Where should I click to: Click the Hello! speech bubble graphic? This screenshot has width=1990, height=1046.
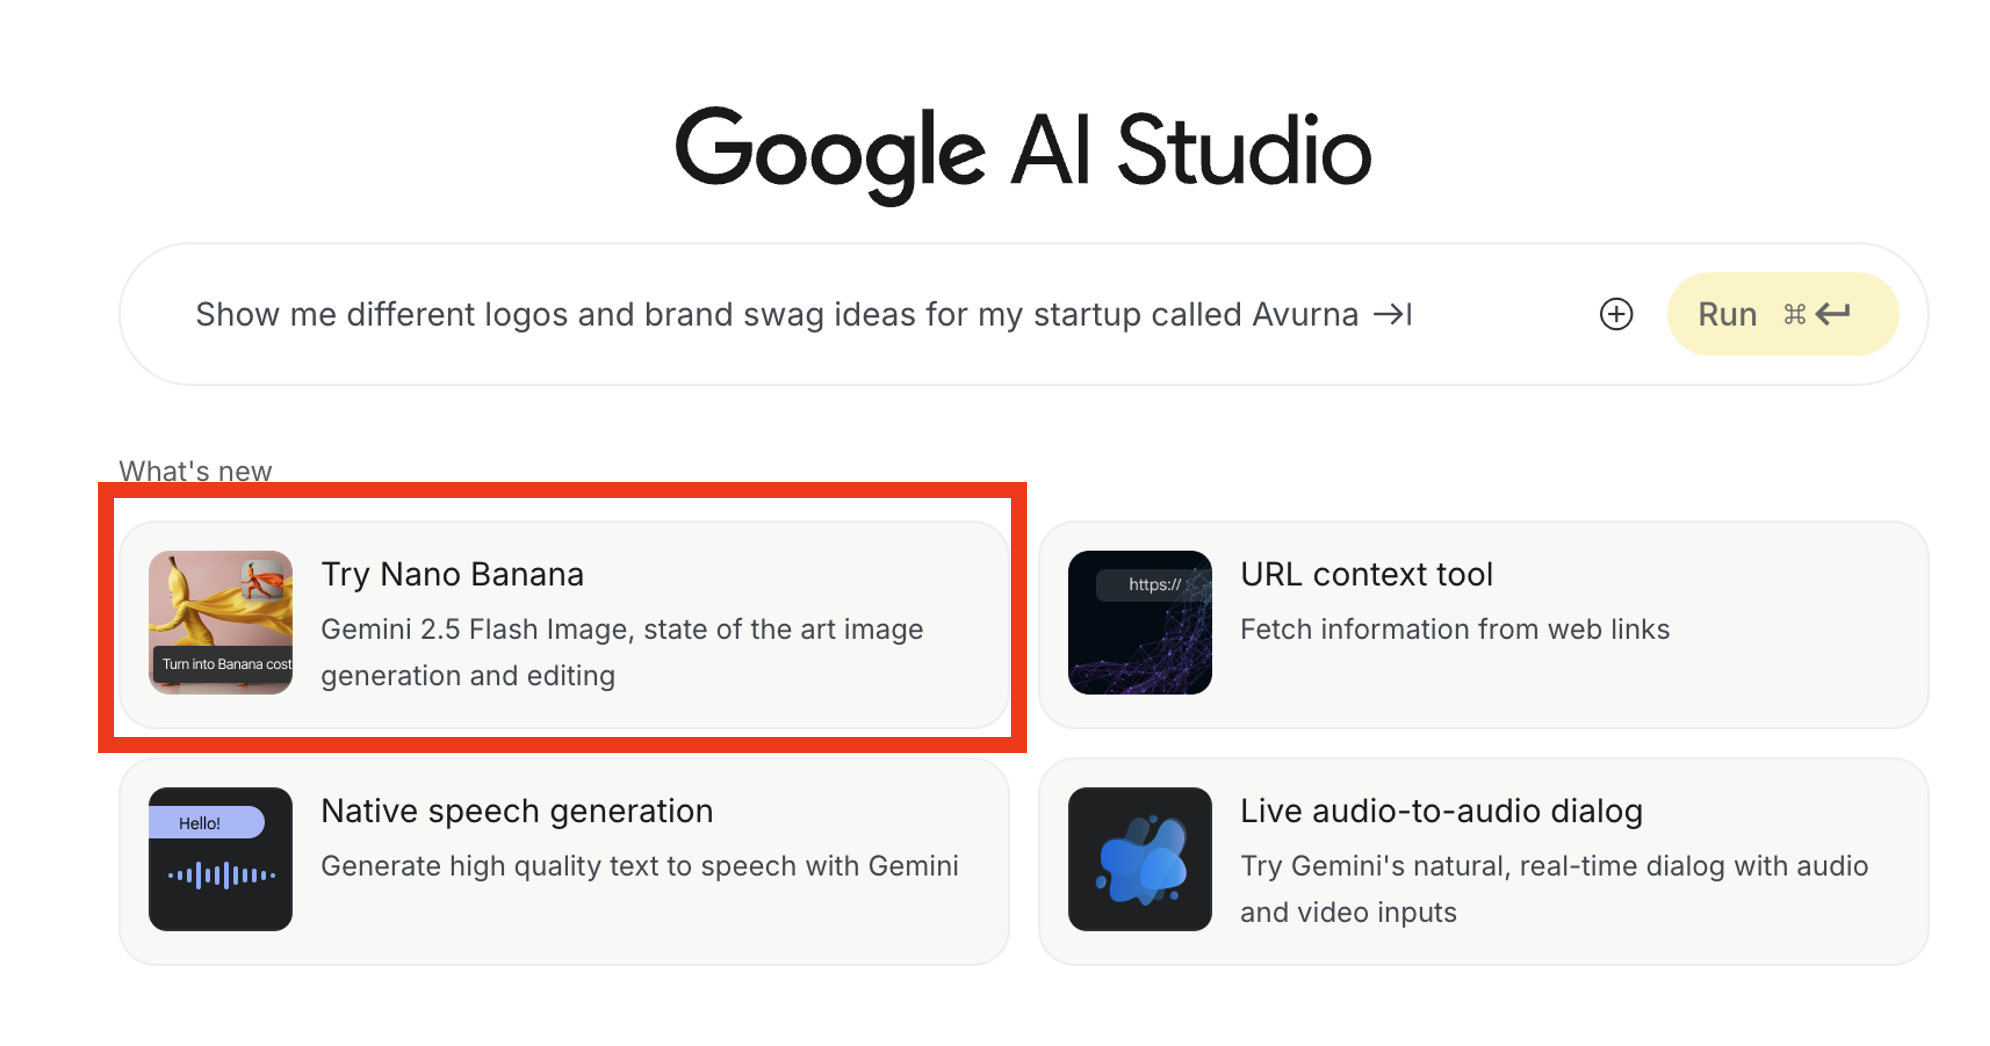(x=207, y=822)
